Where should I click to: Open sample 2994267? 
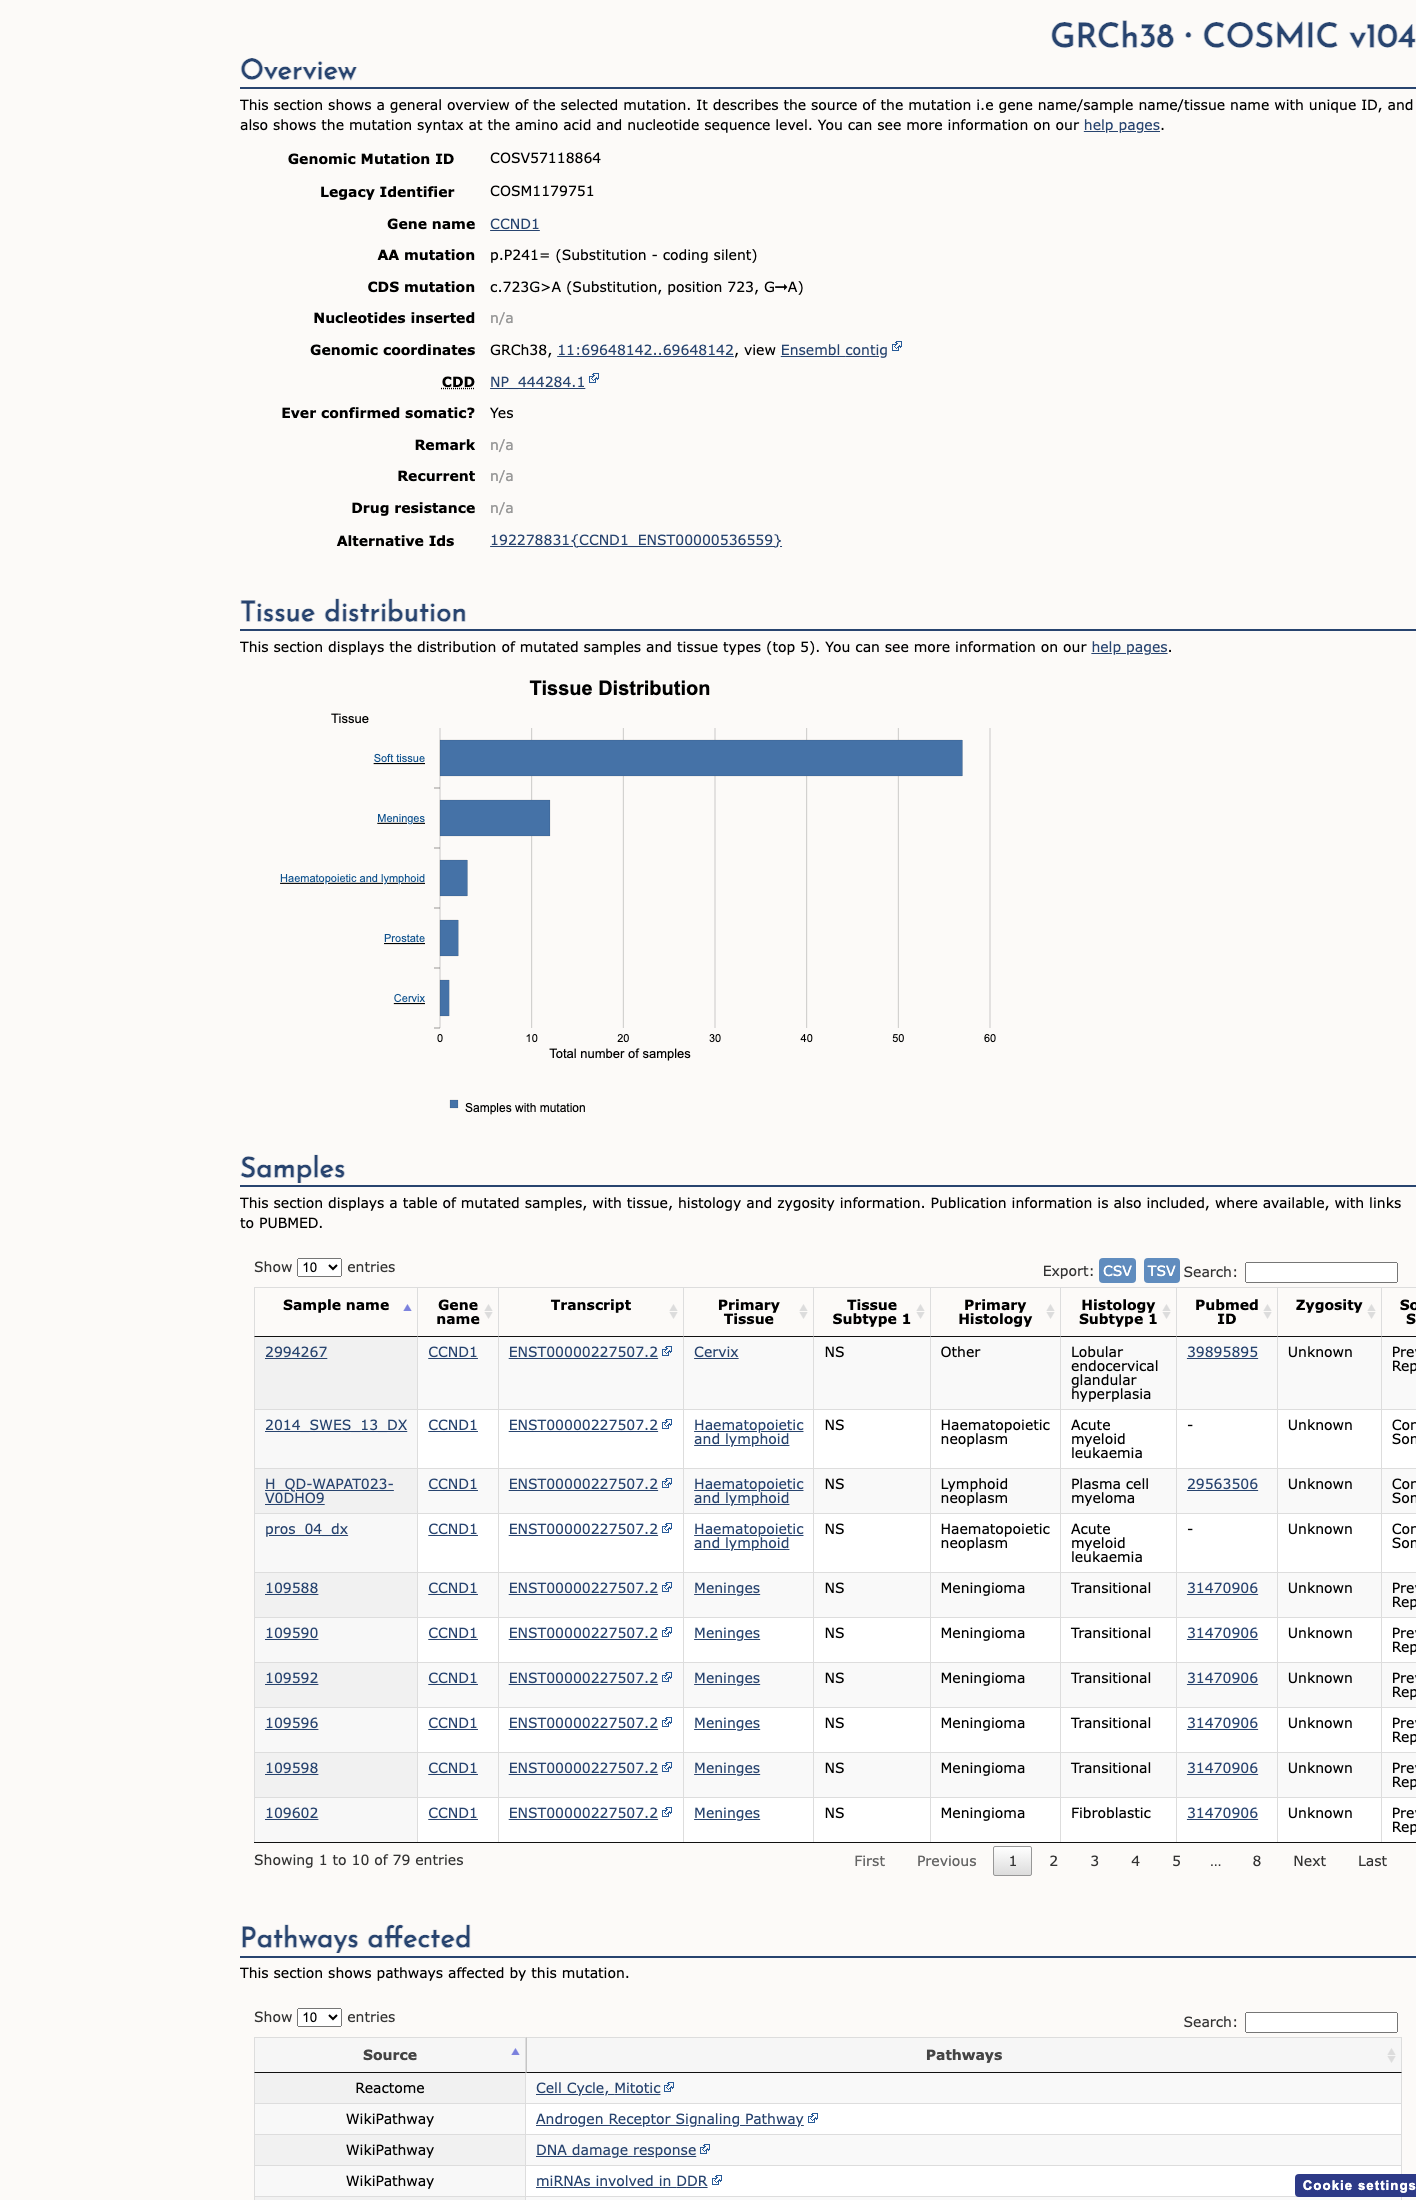[x=296, y=1352]
